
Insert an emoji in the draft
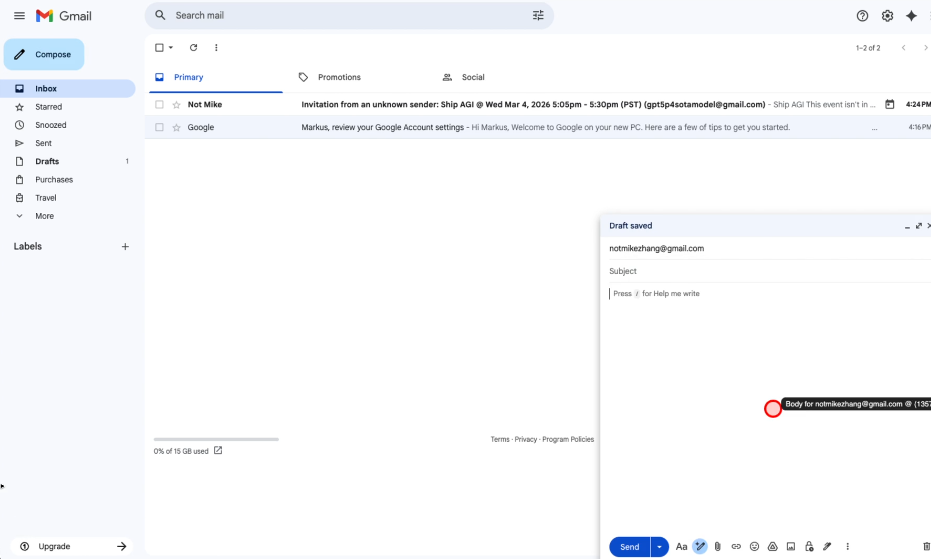[754, 547]
